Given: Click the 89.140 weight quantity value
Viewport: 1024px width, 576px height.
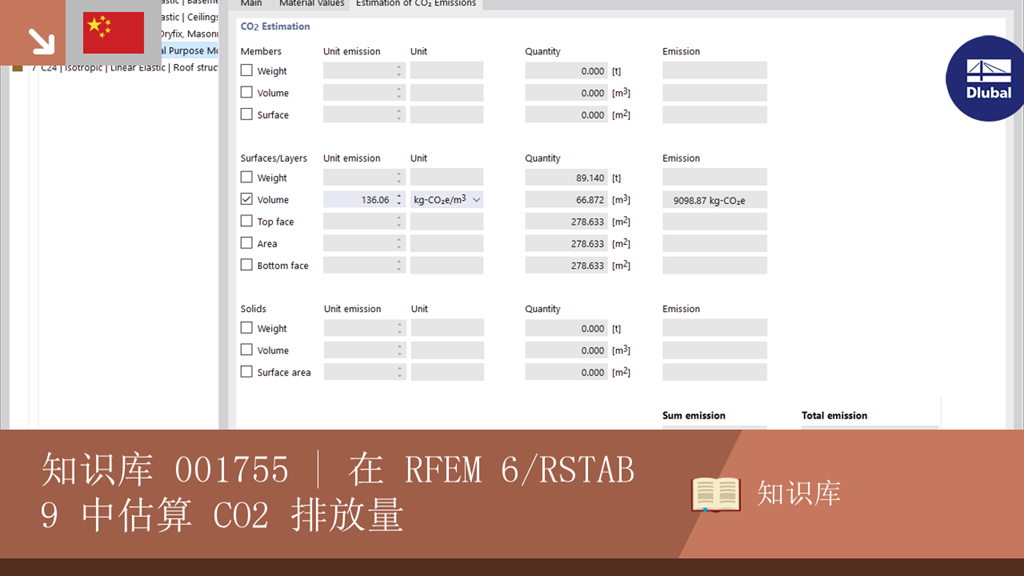Looking at the screenshot, I should click(566, 178).
